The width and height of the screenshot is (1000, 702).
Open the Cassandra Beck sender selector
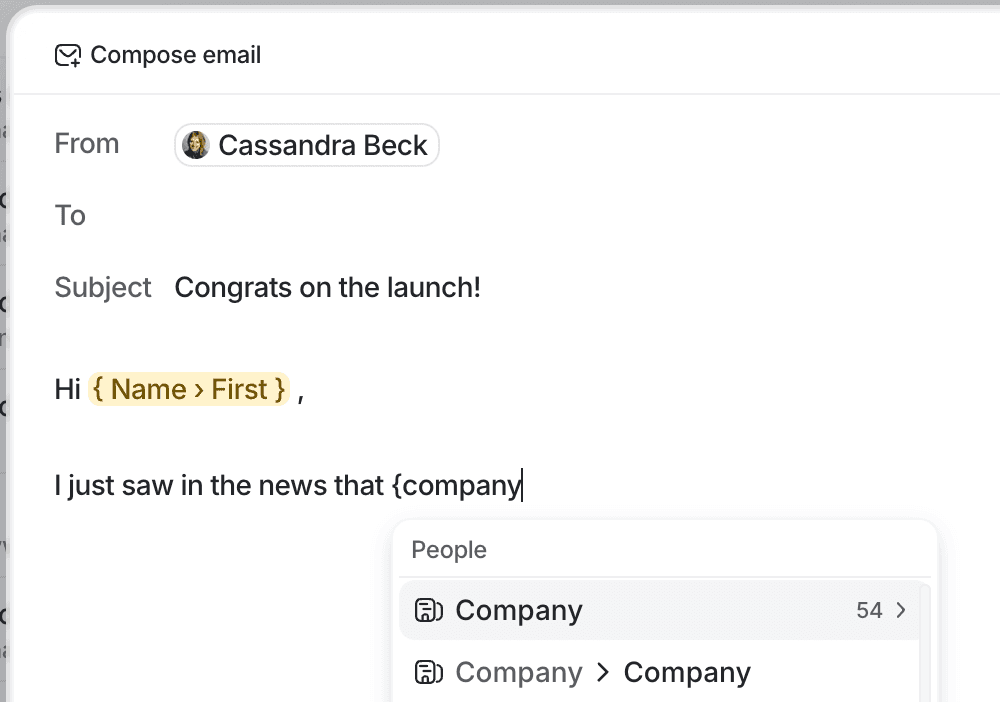pos(307,145)
